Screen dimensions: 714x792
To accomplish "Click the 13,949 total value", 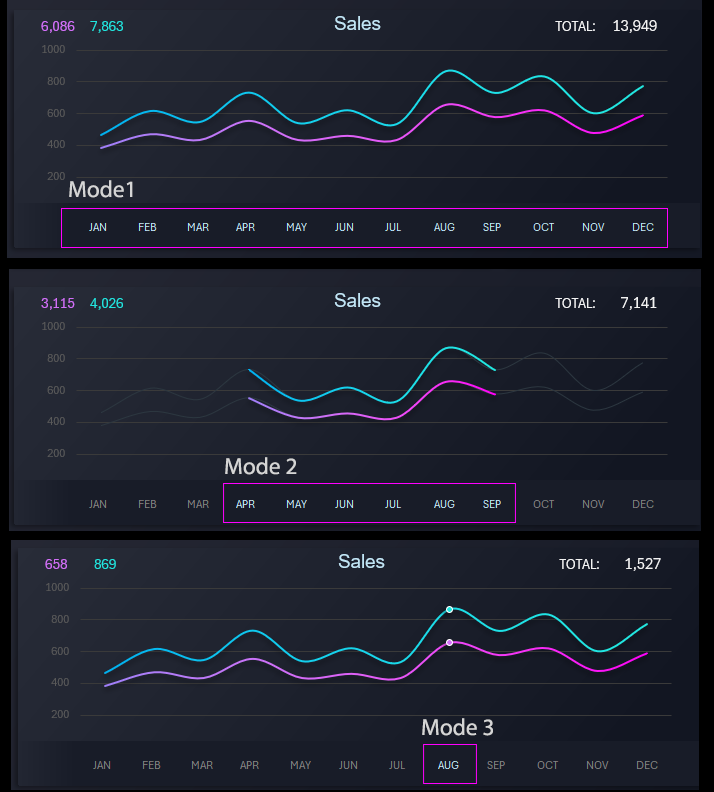I will (635, 26).
